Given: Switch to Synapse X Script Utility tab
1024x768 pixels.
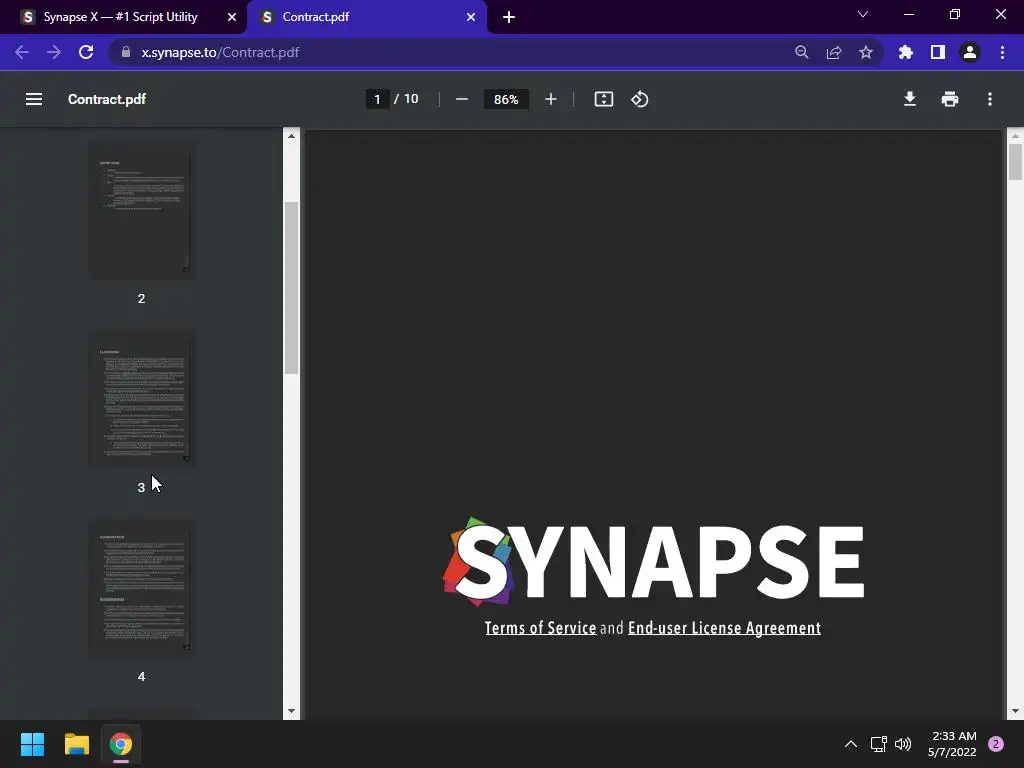Looking at the screenshot, I should point(120,17).
